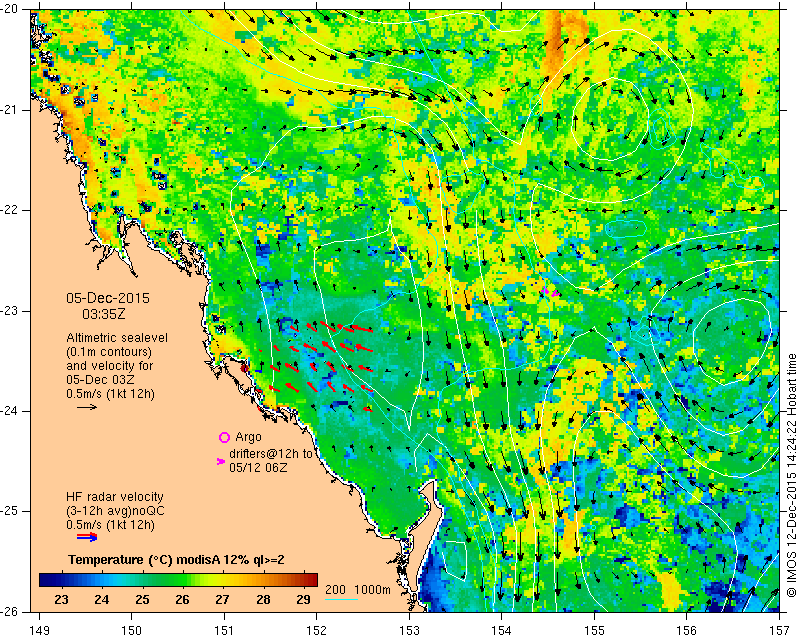
Task: Click longitude axis label 151
Action: point(224,630)
